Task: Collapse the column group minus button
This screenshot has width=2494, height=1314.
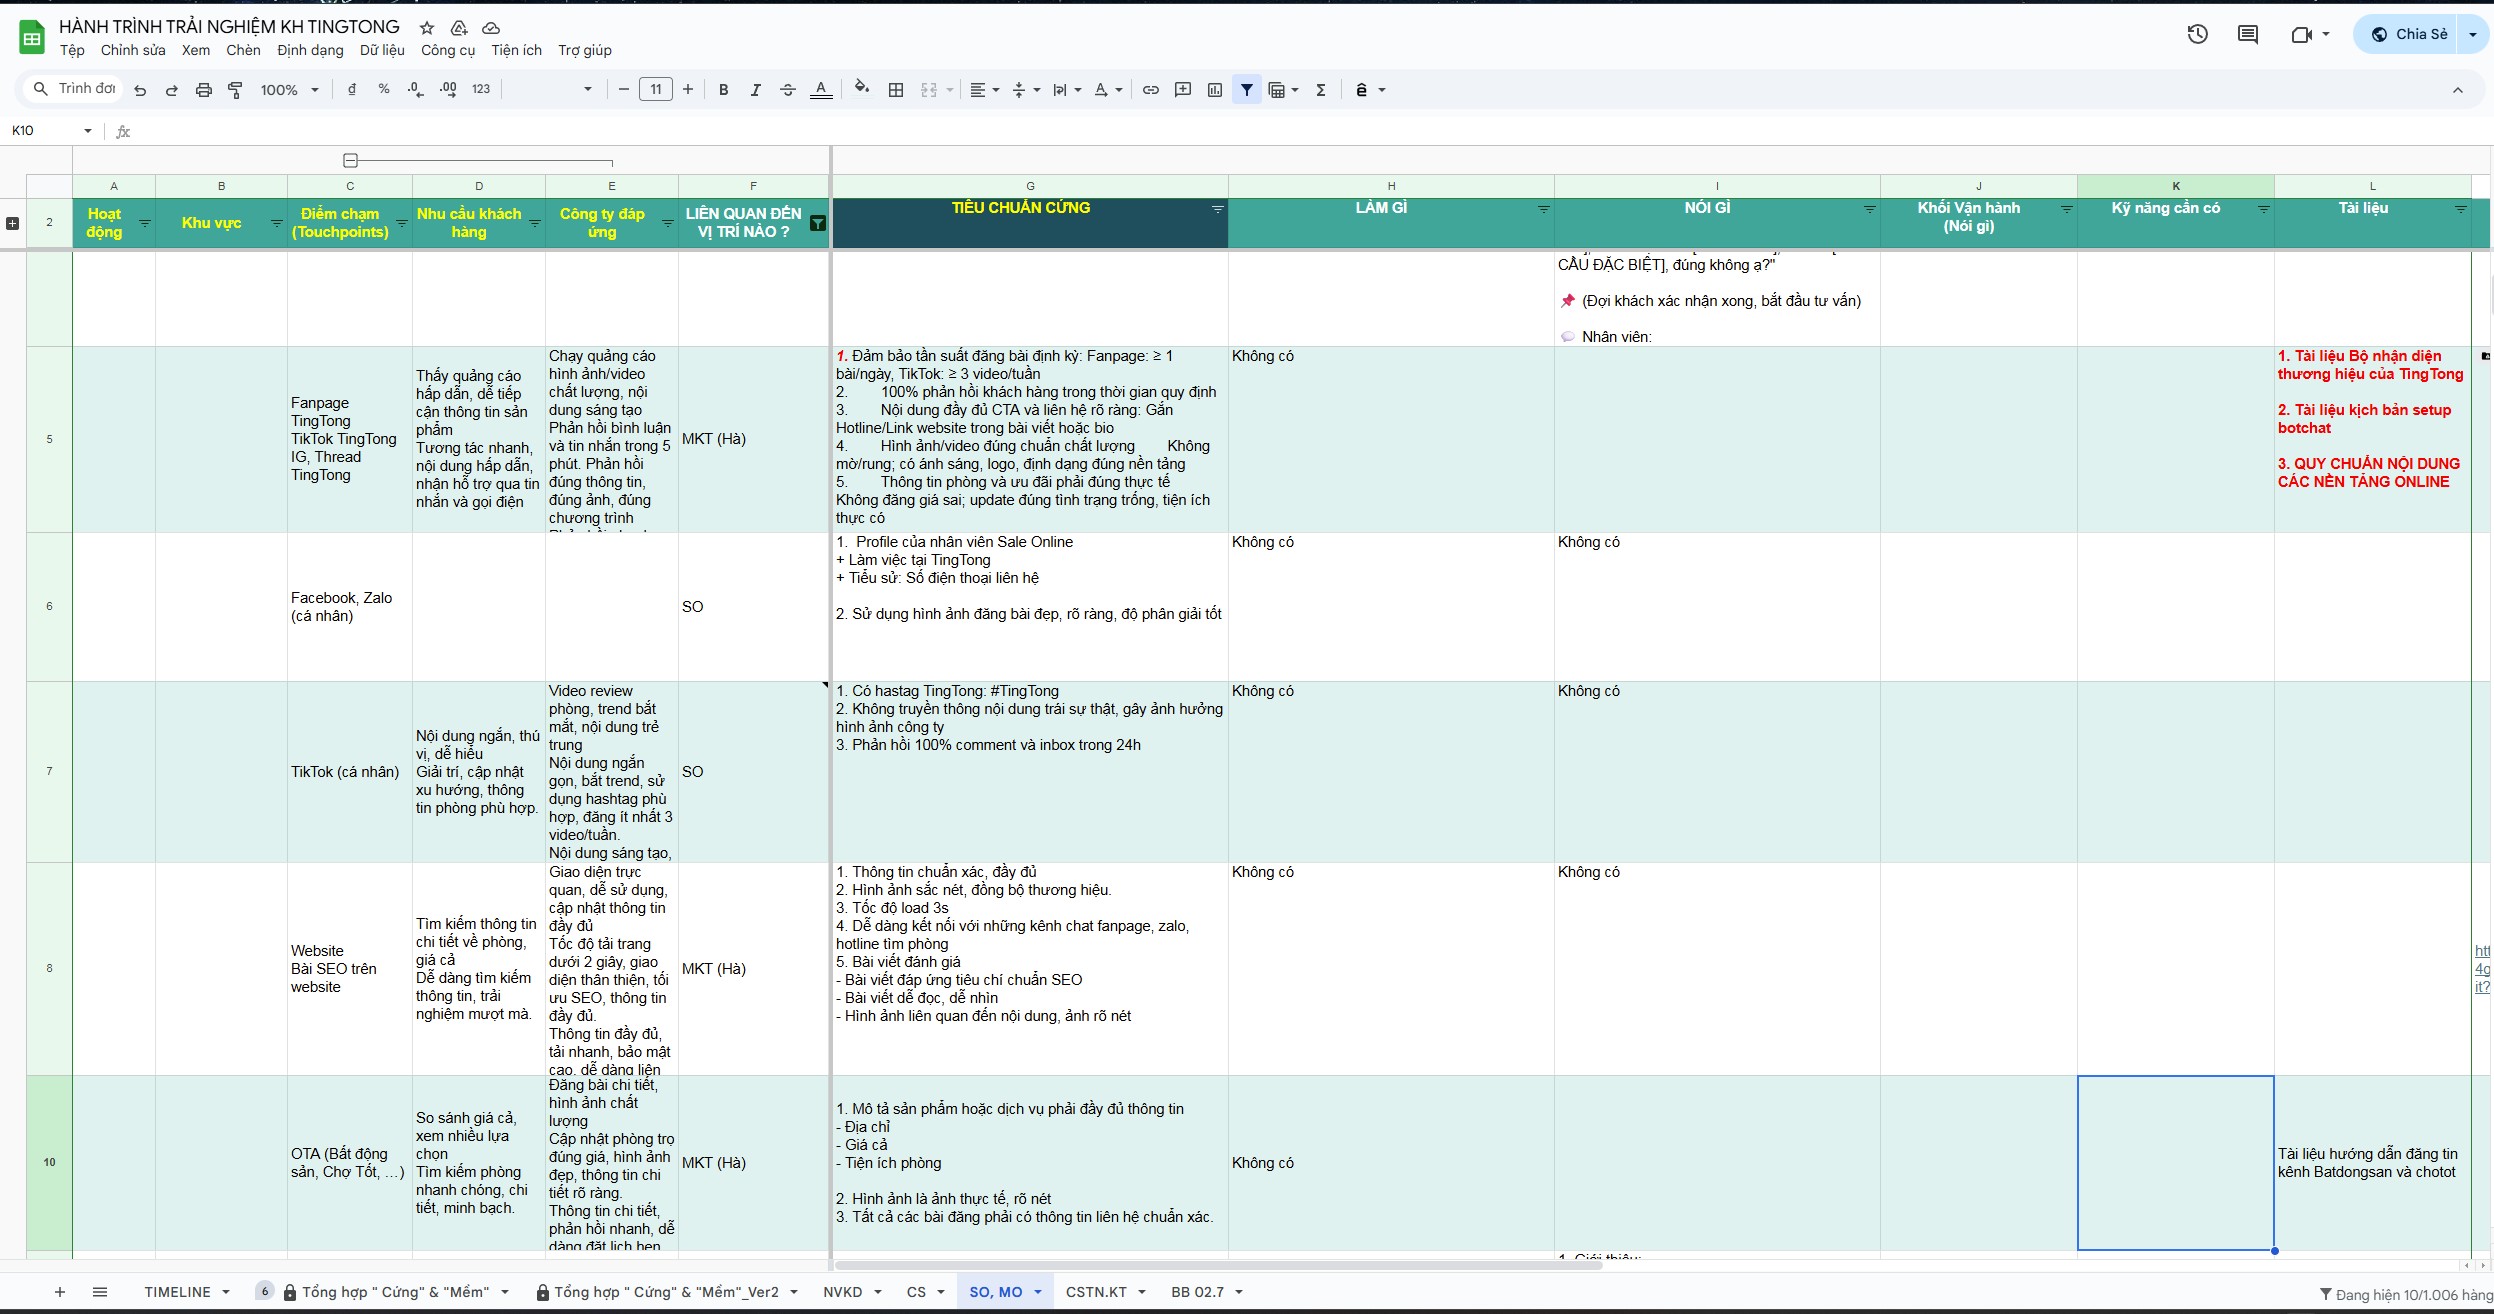Action: 350,160
